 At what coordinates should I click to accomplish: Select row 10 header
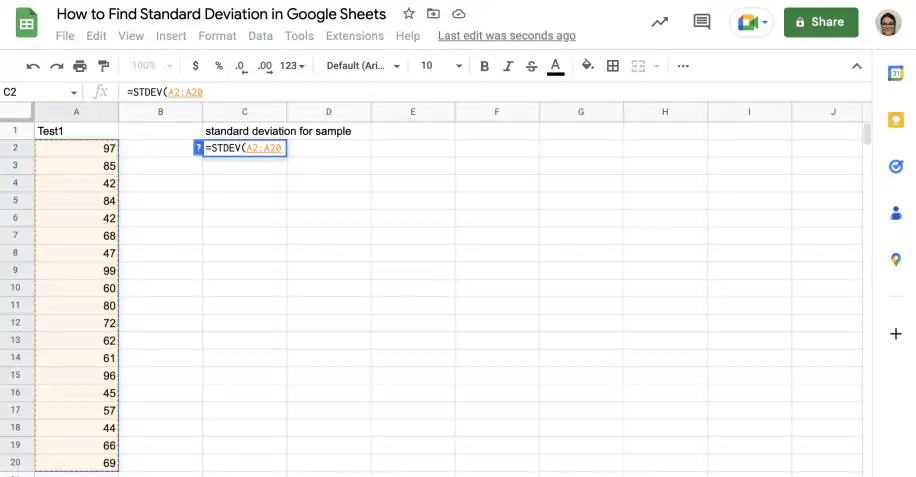tap(15, 288)
